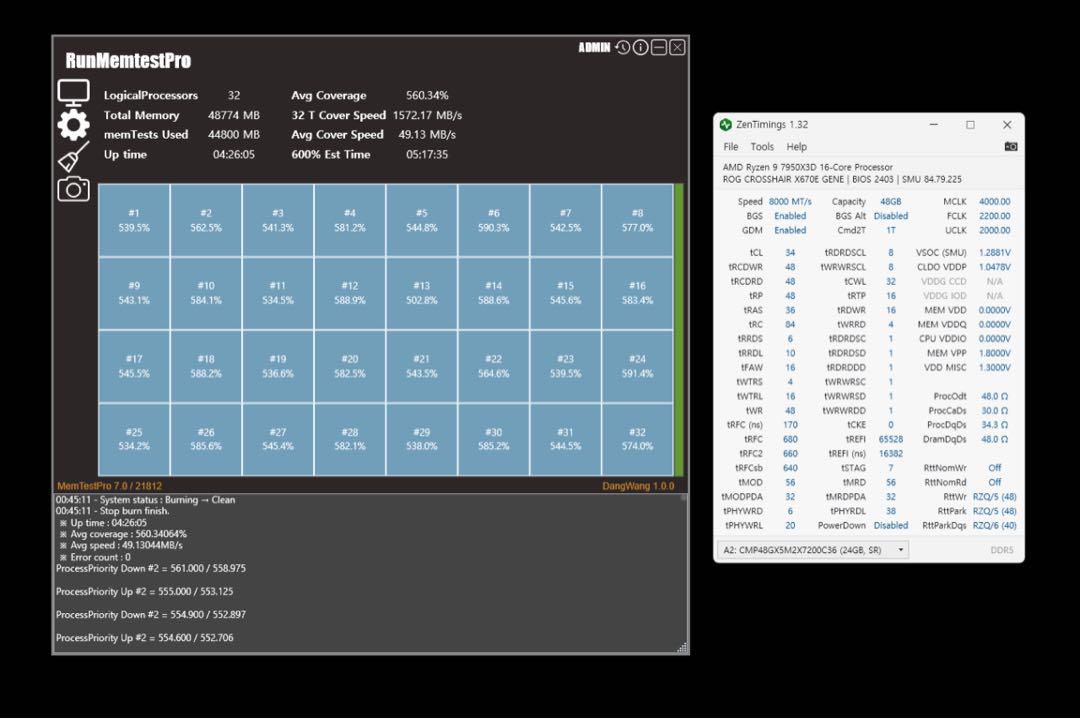Select memtest tile #24 at 591.4%
The width and height of the screenshot is (1080, 719).
(x=637, y=366)
